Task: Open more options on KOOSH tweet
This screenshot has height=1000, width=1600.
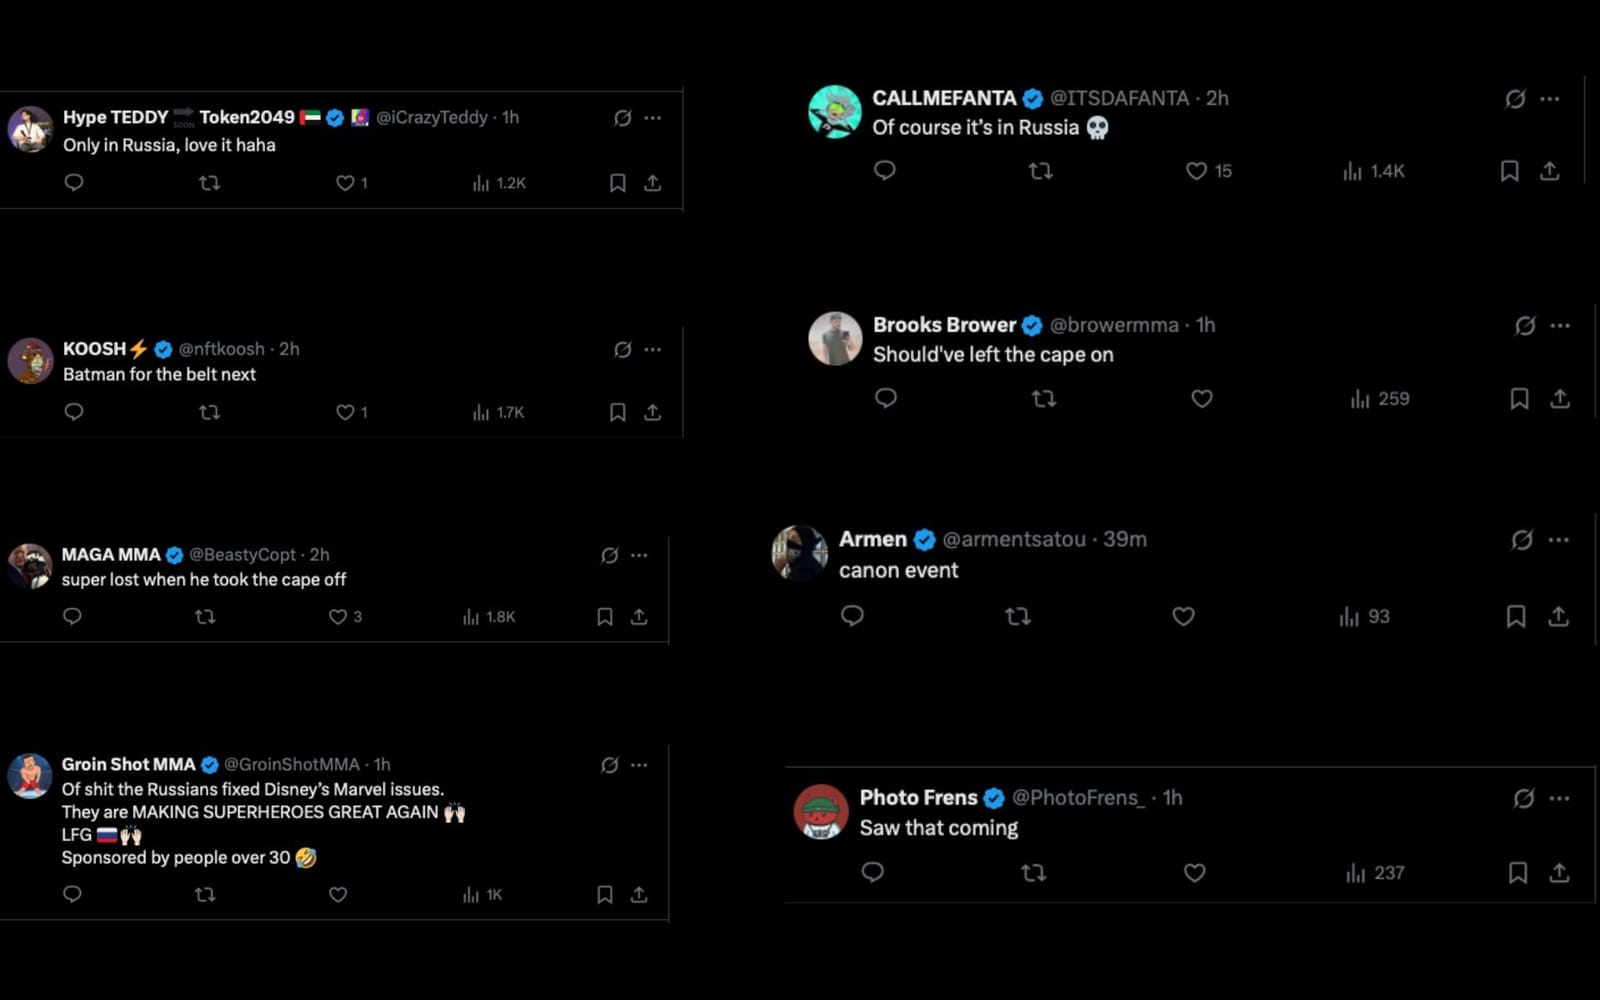Action: click(653, 349)
